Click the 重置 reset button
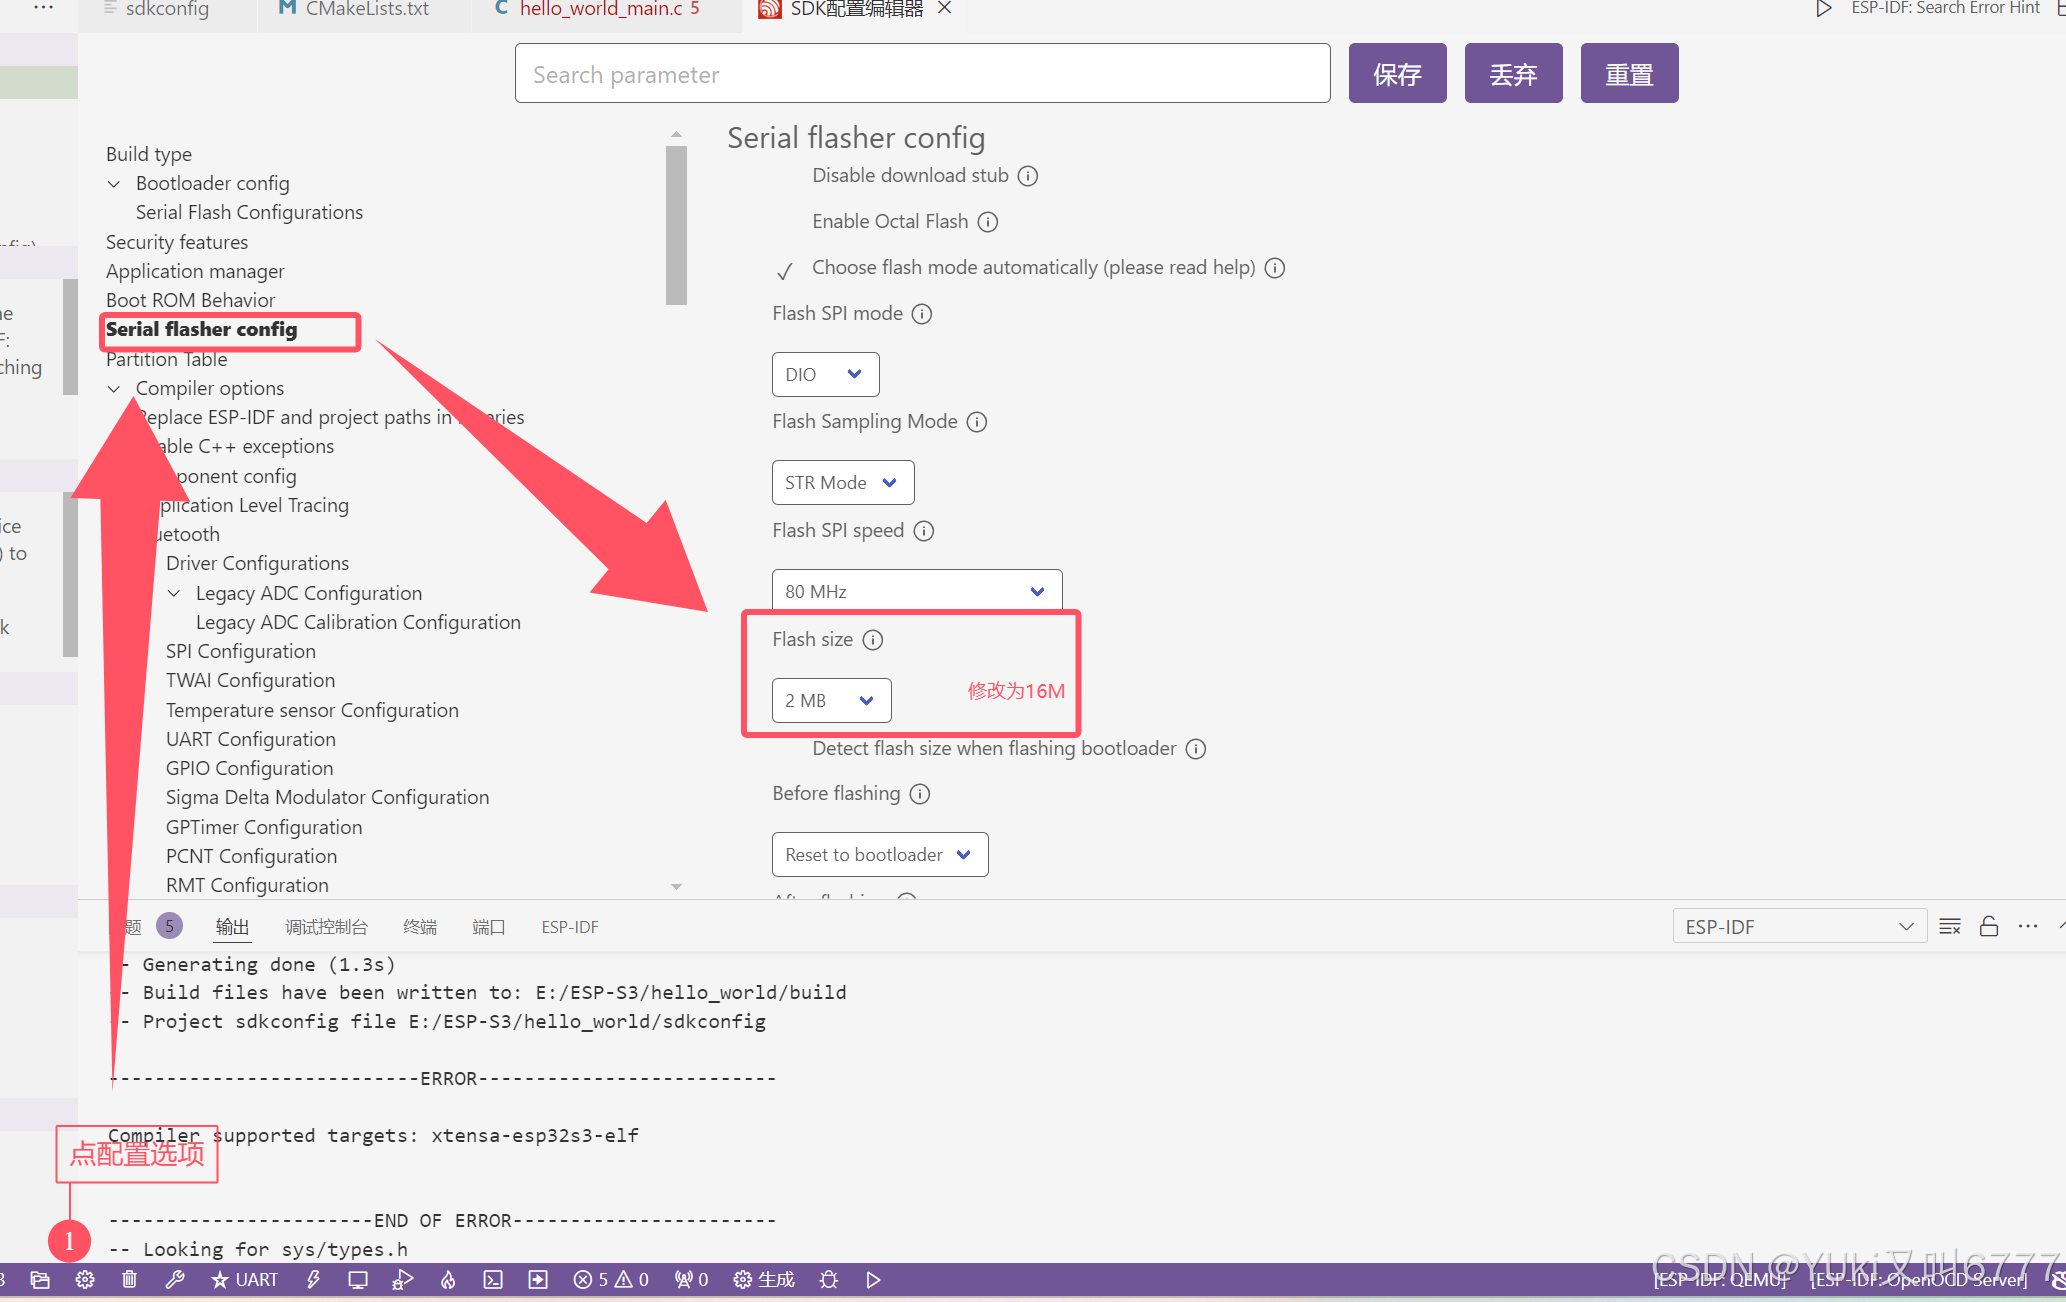This screenshot has width=2066, height=1302. pyautogui.click(x=1628, y=74)
